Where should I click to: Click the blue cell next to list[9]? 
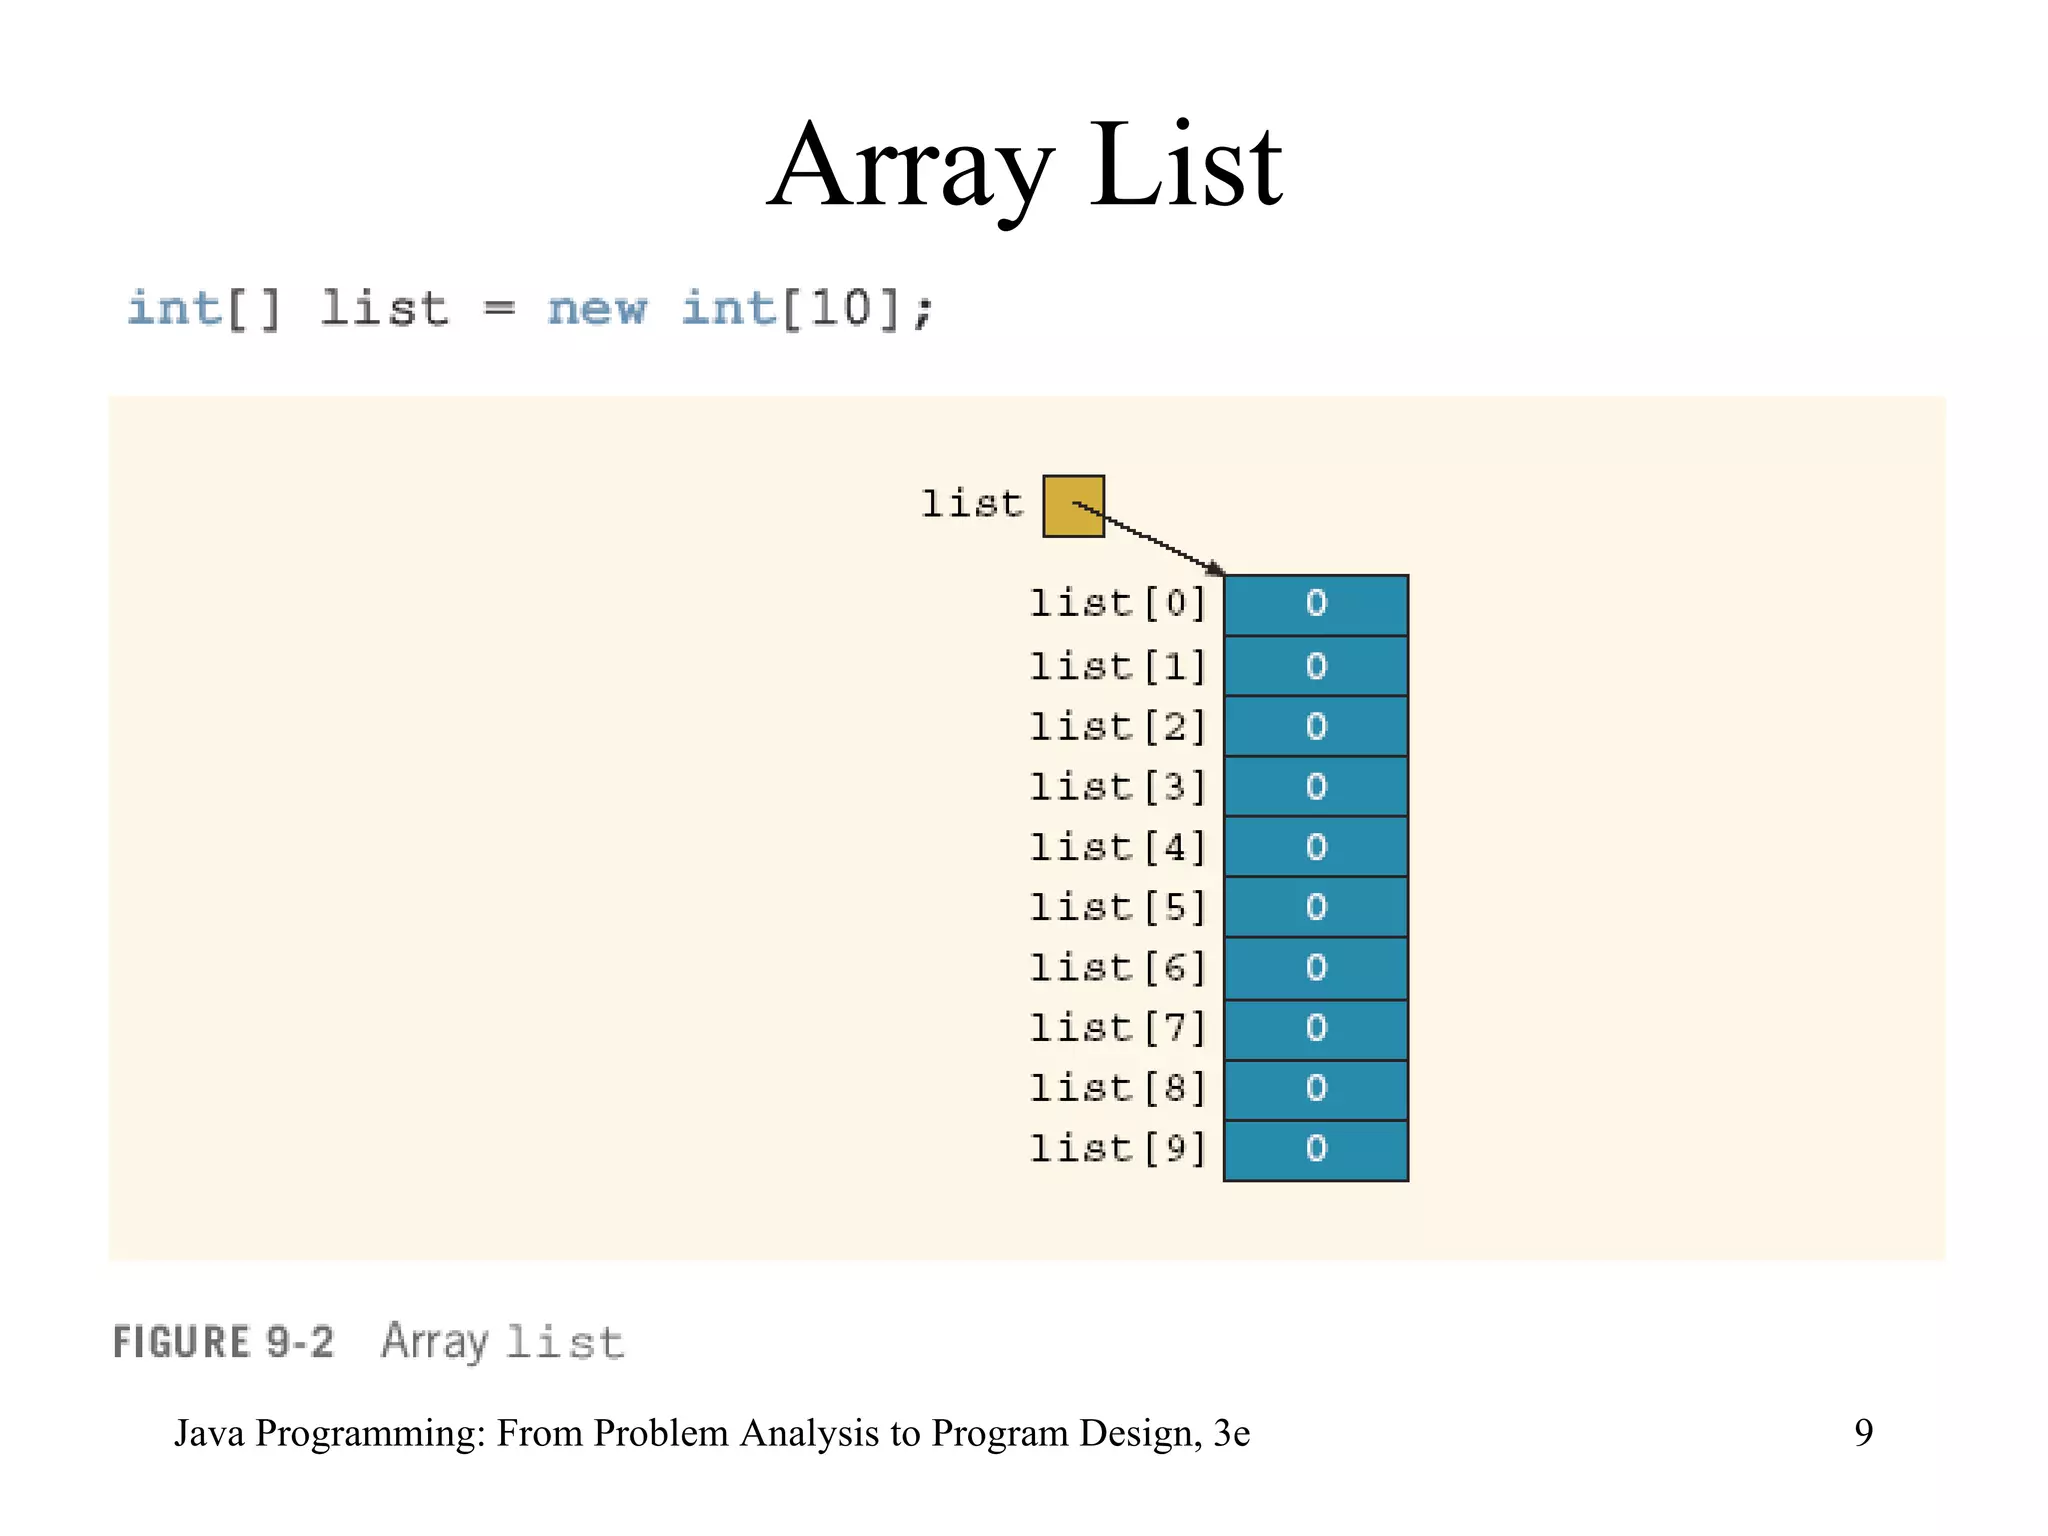(x=1316, y=1151)
